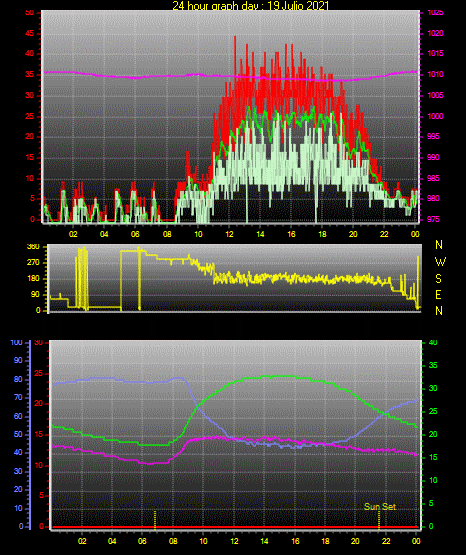Select the dotted sunset marker below "Sun Set"
Image resolution: width=466 pixels, height=555 pixels.
(x=379, y=520)
